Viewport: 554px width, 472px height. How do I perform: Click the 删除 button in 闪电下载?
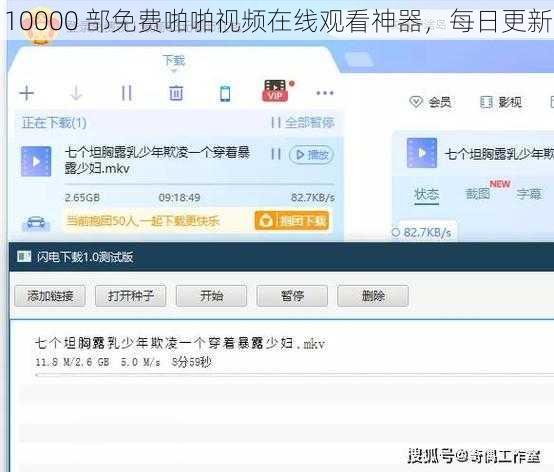point(373,296)
